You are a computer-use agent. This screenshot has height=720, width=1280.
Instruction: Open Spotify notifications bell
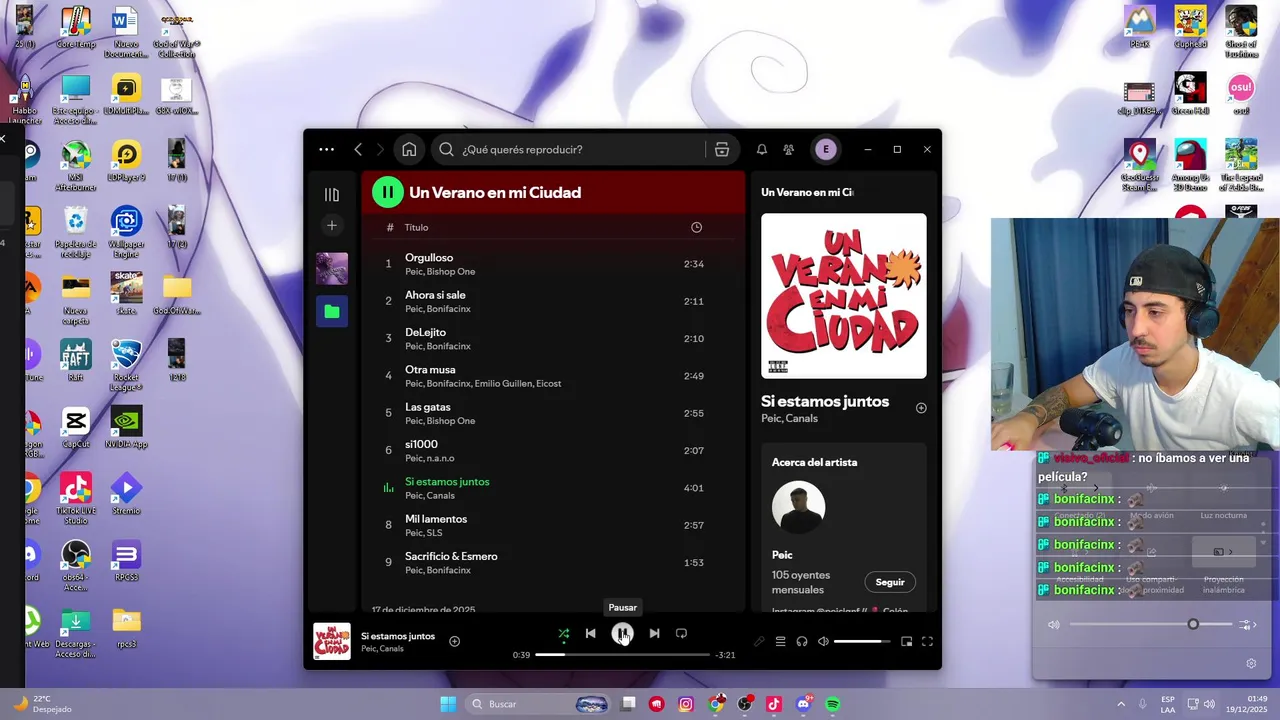point(761,150)
